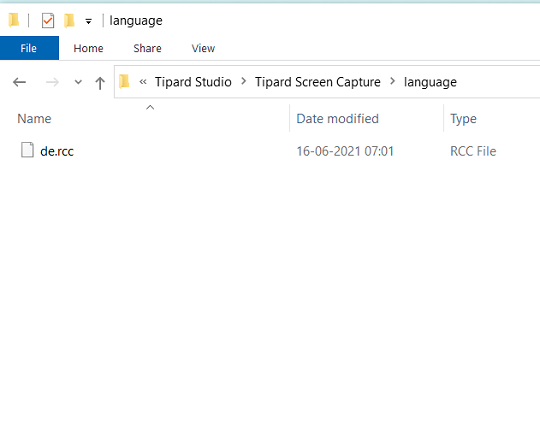This screenshot has width=540, height=437.
Task: Click the Forward navigation arrow
Action: (52, 82)
